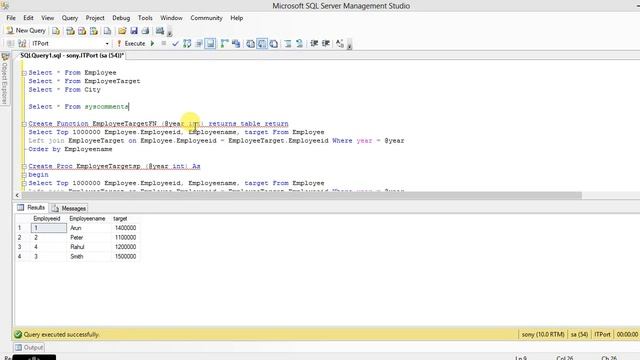Open an Analysis Services MDX Query

tap(70, 31)
